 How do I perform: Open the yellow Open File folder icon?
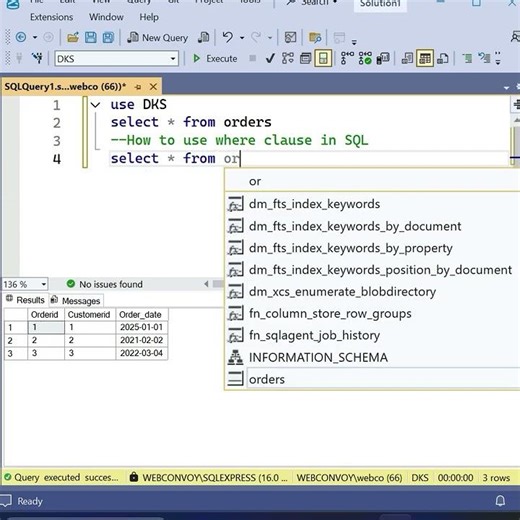73,37
